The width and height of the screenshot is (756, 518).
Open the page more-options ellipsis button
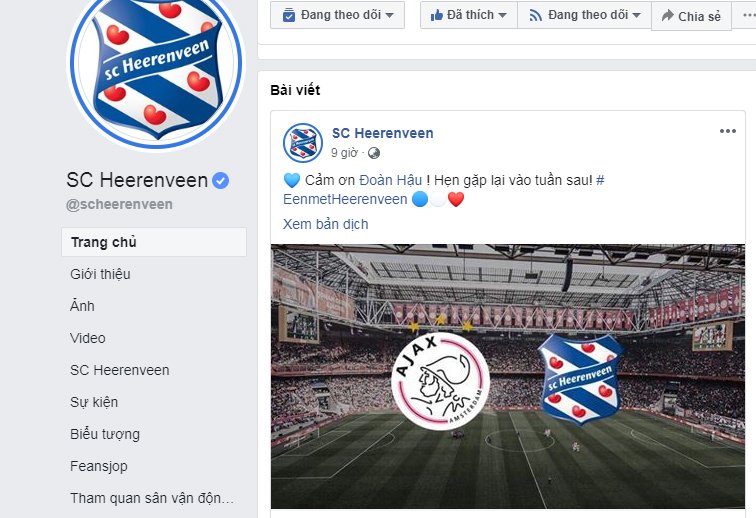pyautogui.click(x=746, y=15)
